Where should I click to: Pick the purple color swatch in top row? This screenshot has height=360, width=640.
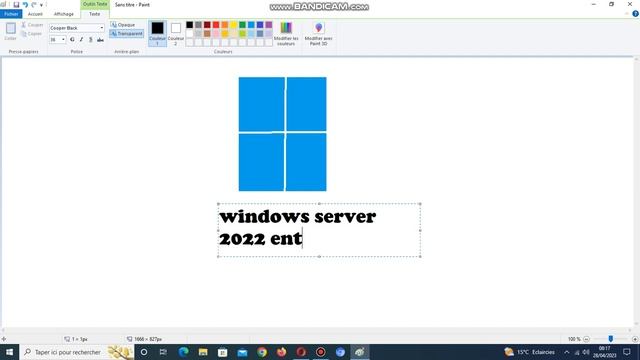269,25
